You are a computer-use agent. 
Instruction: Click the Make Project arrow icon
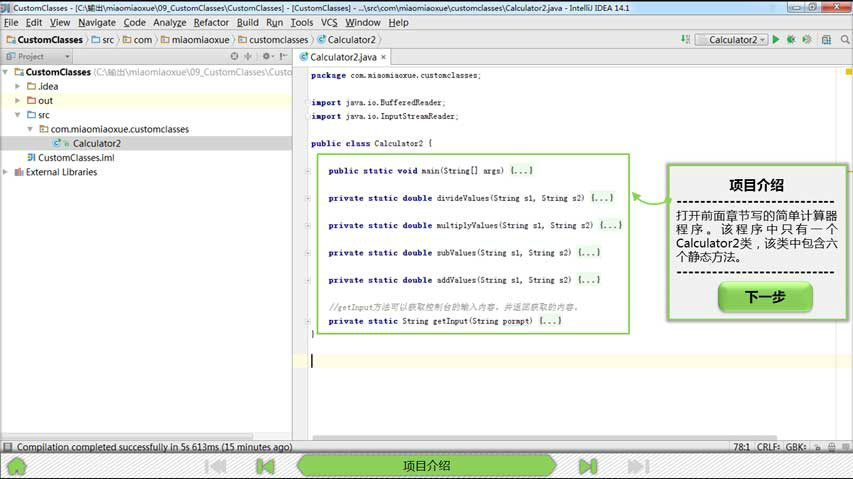click(685, 40)
